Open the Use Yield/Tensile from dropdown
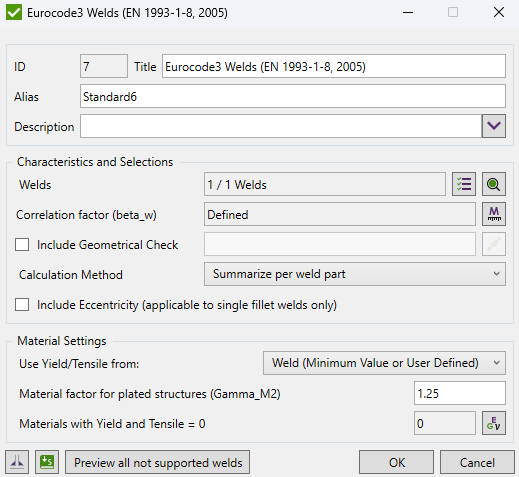 coord(384,363)
